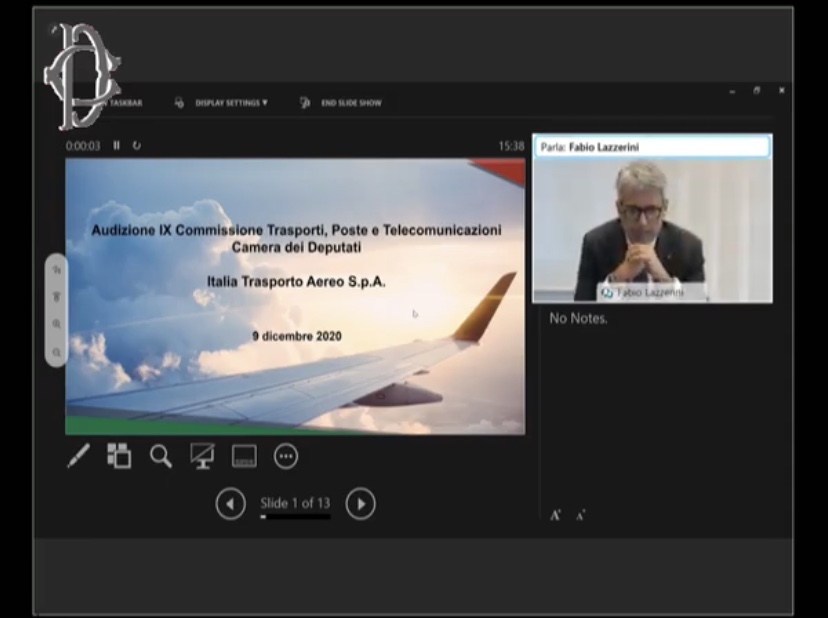Click the zoom out icon on floating toolbar
This screenshot has width=828, height=618.
click(x=56, y=352)
